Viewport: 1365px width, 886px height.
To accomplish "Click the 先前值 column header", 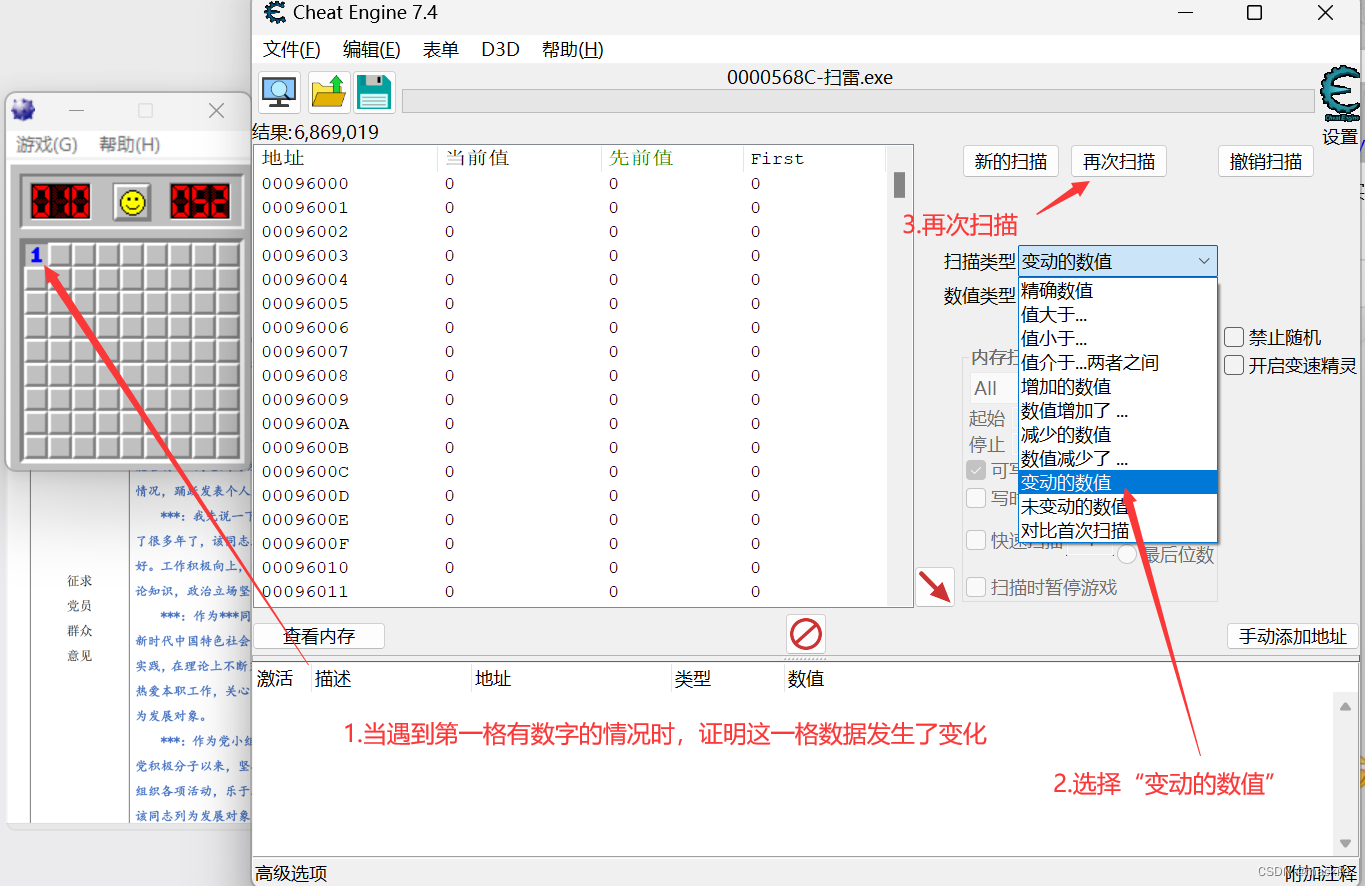I will click(x=673, y=158).
